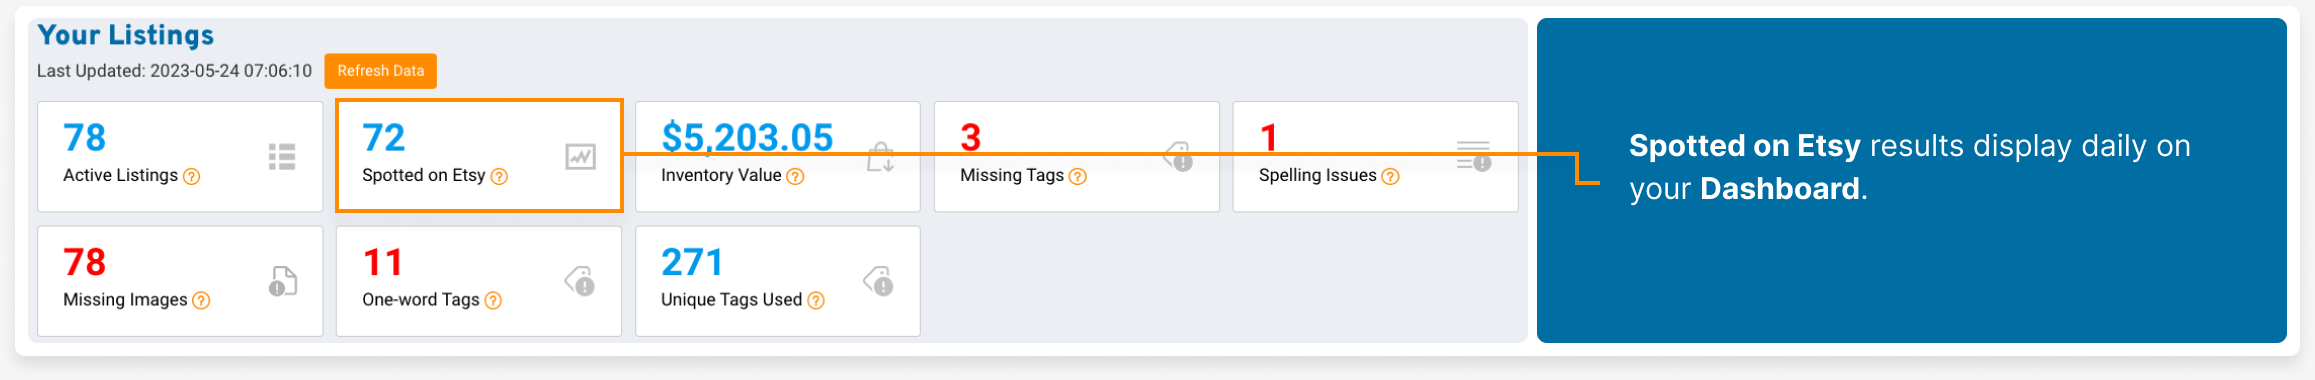Open help icon beside Spelling Issues label
The width and height of the screenshot is (2315, 380).
tap(1390, 176)
